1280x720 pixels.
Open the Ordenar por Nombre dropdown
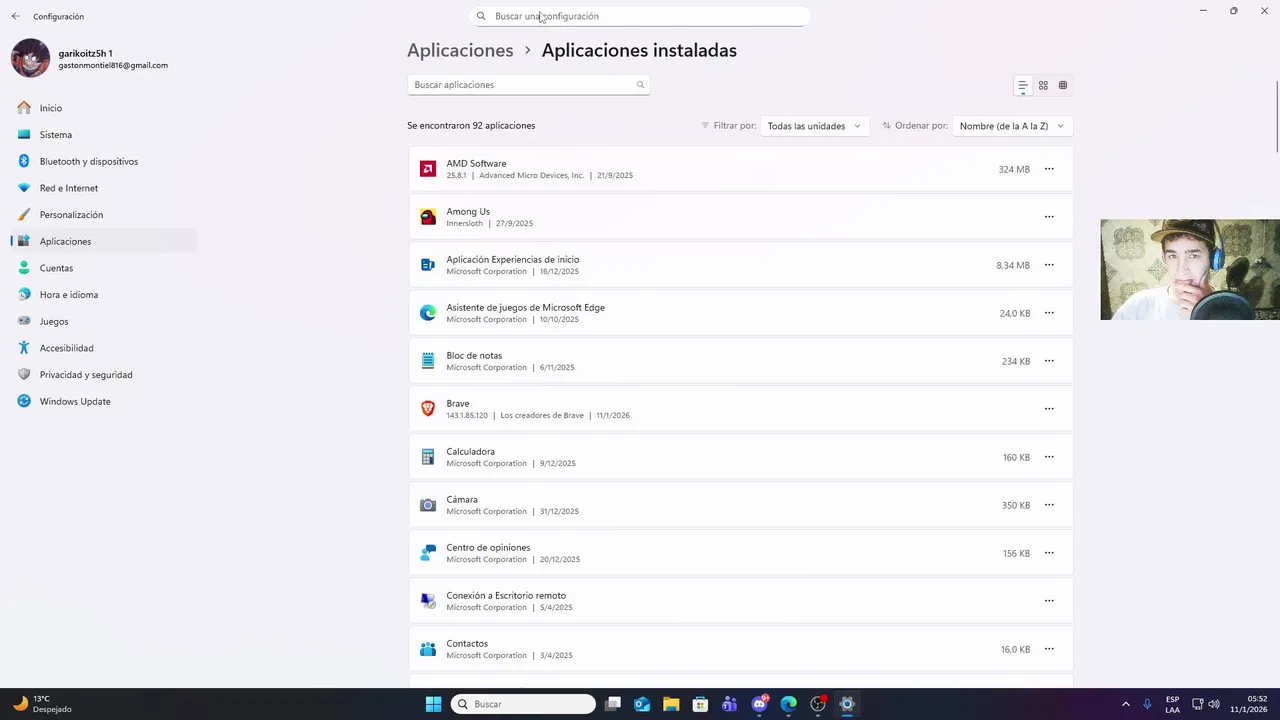(x=1012, y=126)
